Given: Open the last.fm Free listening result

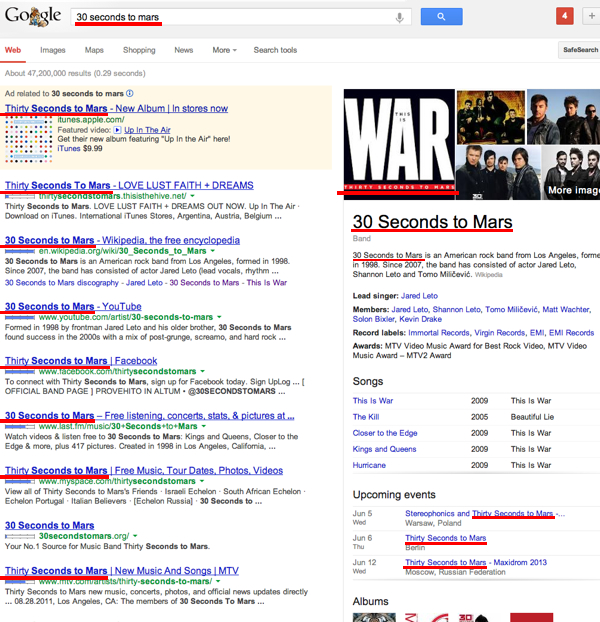Looking at the screenshot, I should (150, 415).
